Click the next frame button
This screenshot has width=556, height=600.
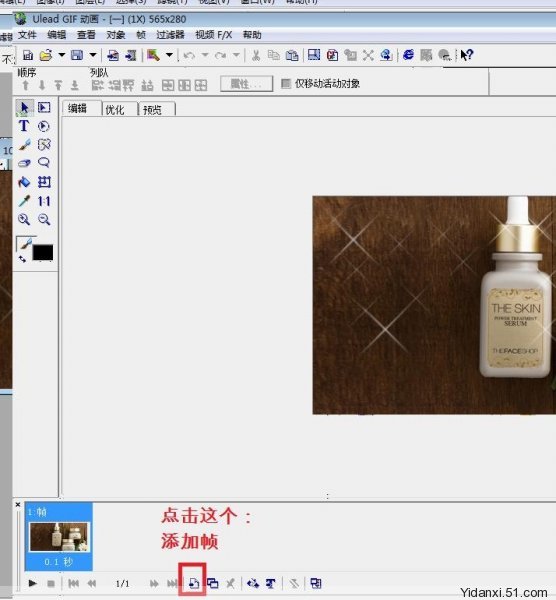pos(154,584)
